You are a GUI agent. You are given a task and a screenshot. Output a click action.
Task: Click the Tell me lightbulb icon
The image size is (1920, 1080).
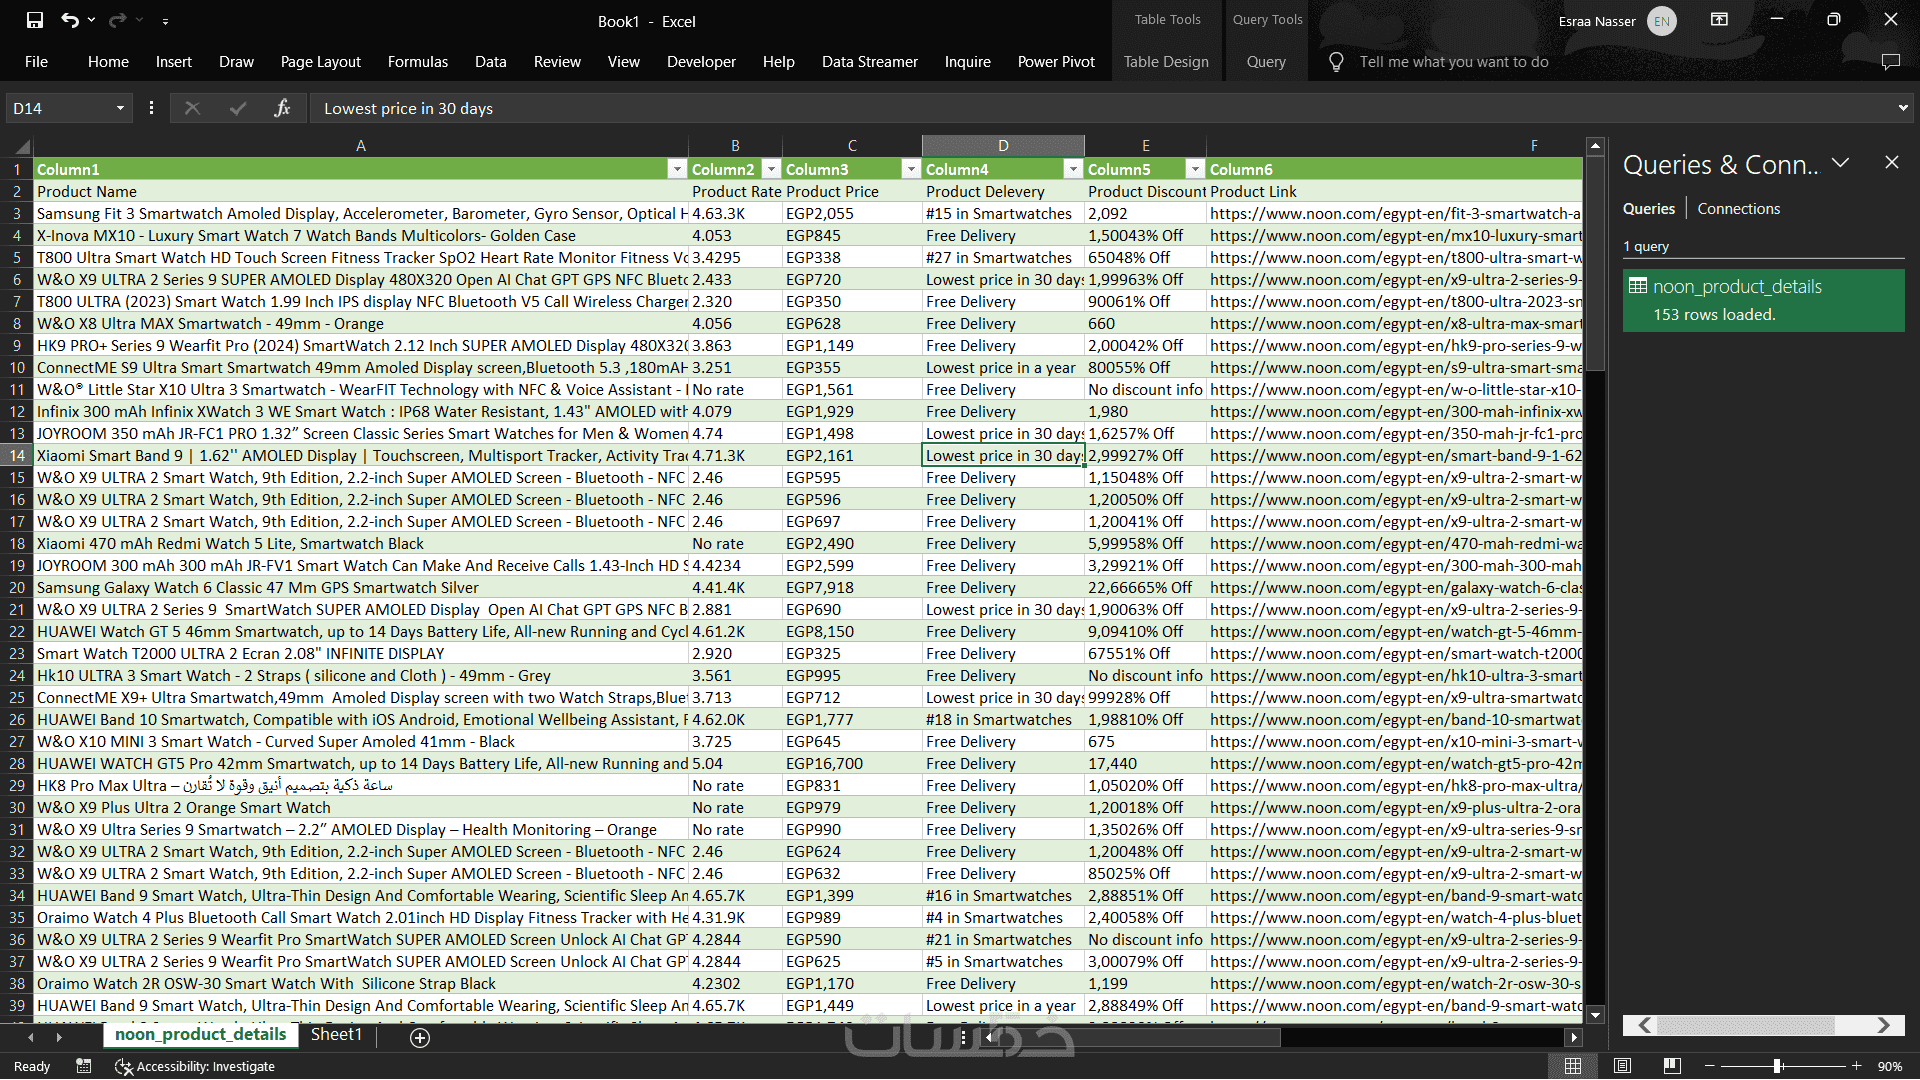(1336, 62)
